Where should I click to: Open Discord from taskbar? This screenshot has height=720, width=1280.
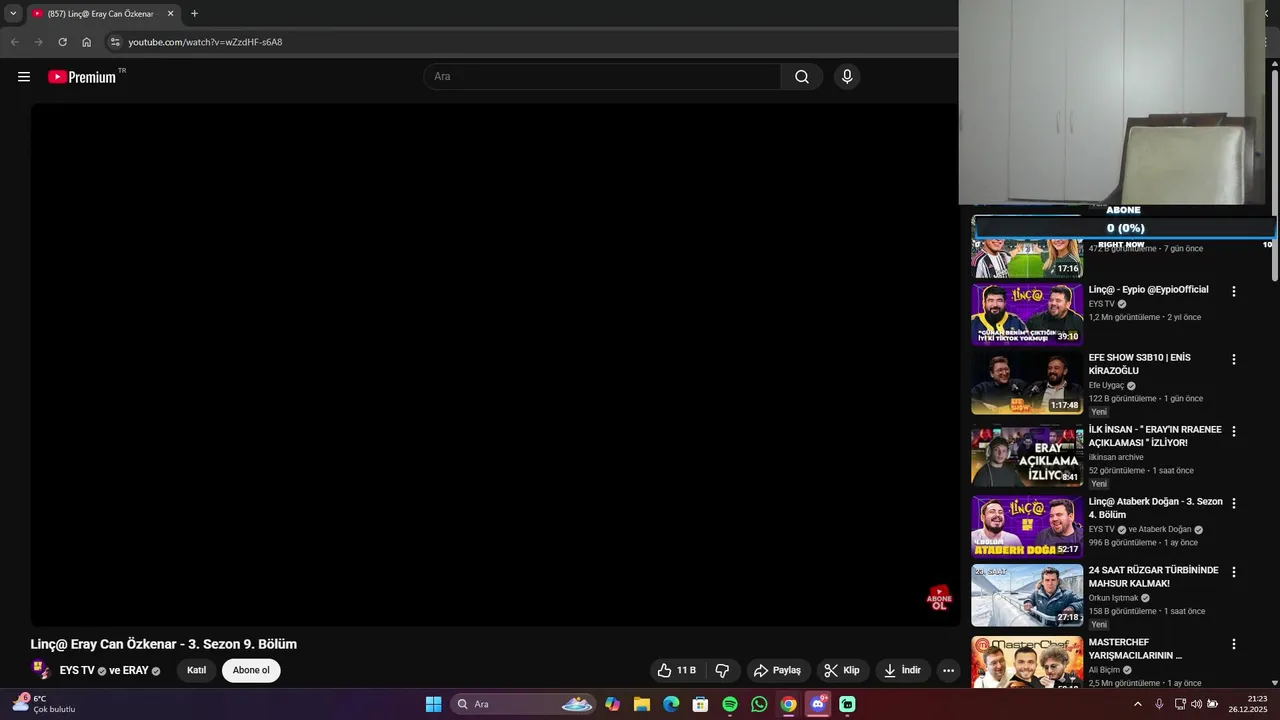click(x=818, y=704)
